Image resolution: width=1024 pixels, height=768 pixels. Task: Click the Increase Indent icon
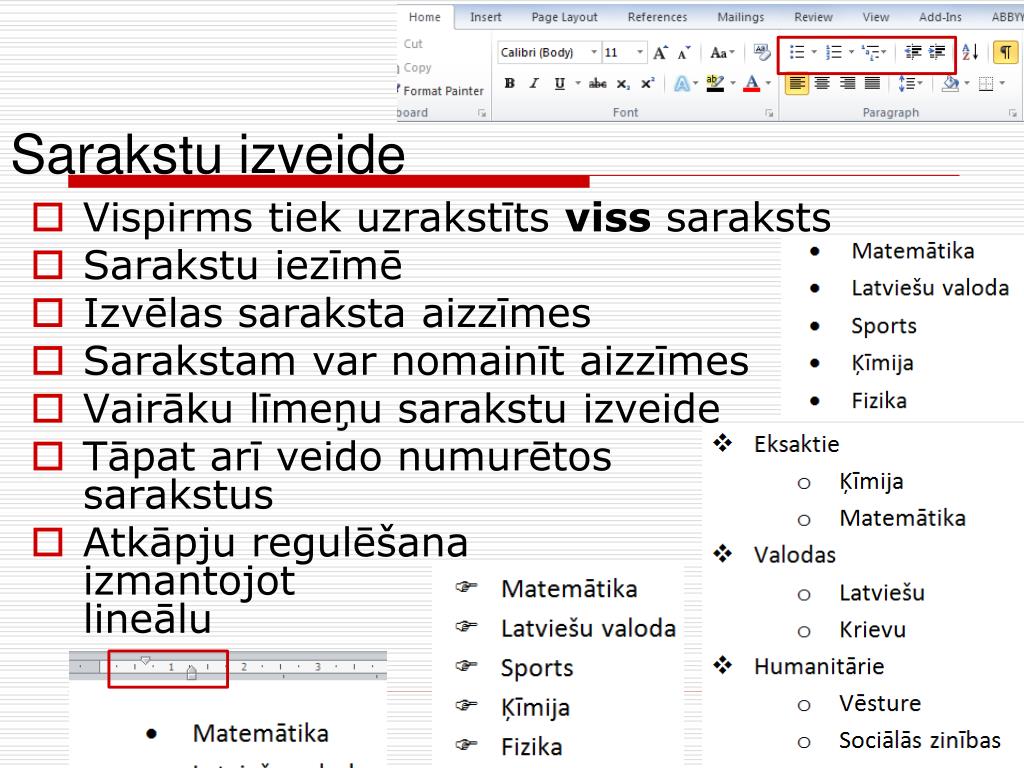937,52
